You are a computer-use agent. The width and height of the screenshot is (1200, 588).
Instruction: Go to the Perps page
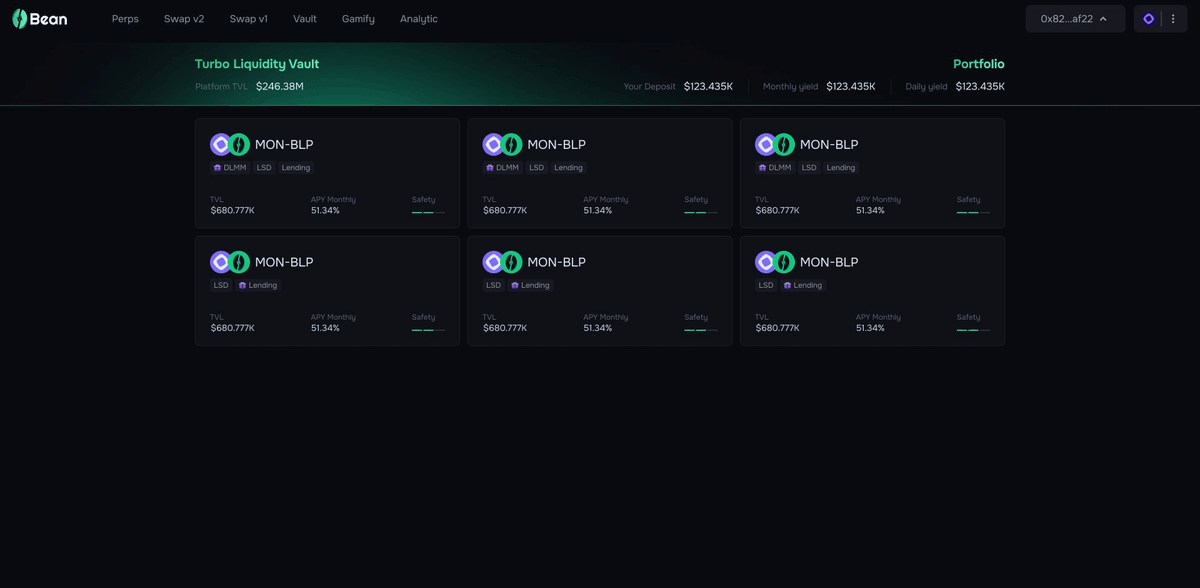tap(125, 19)
